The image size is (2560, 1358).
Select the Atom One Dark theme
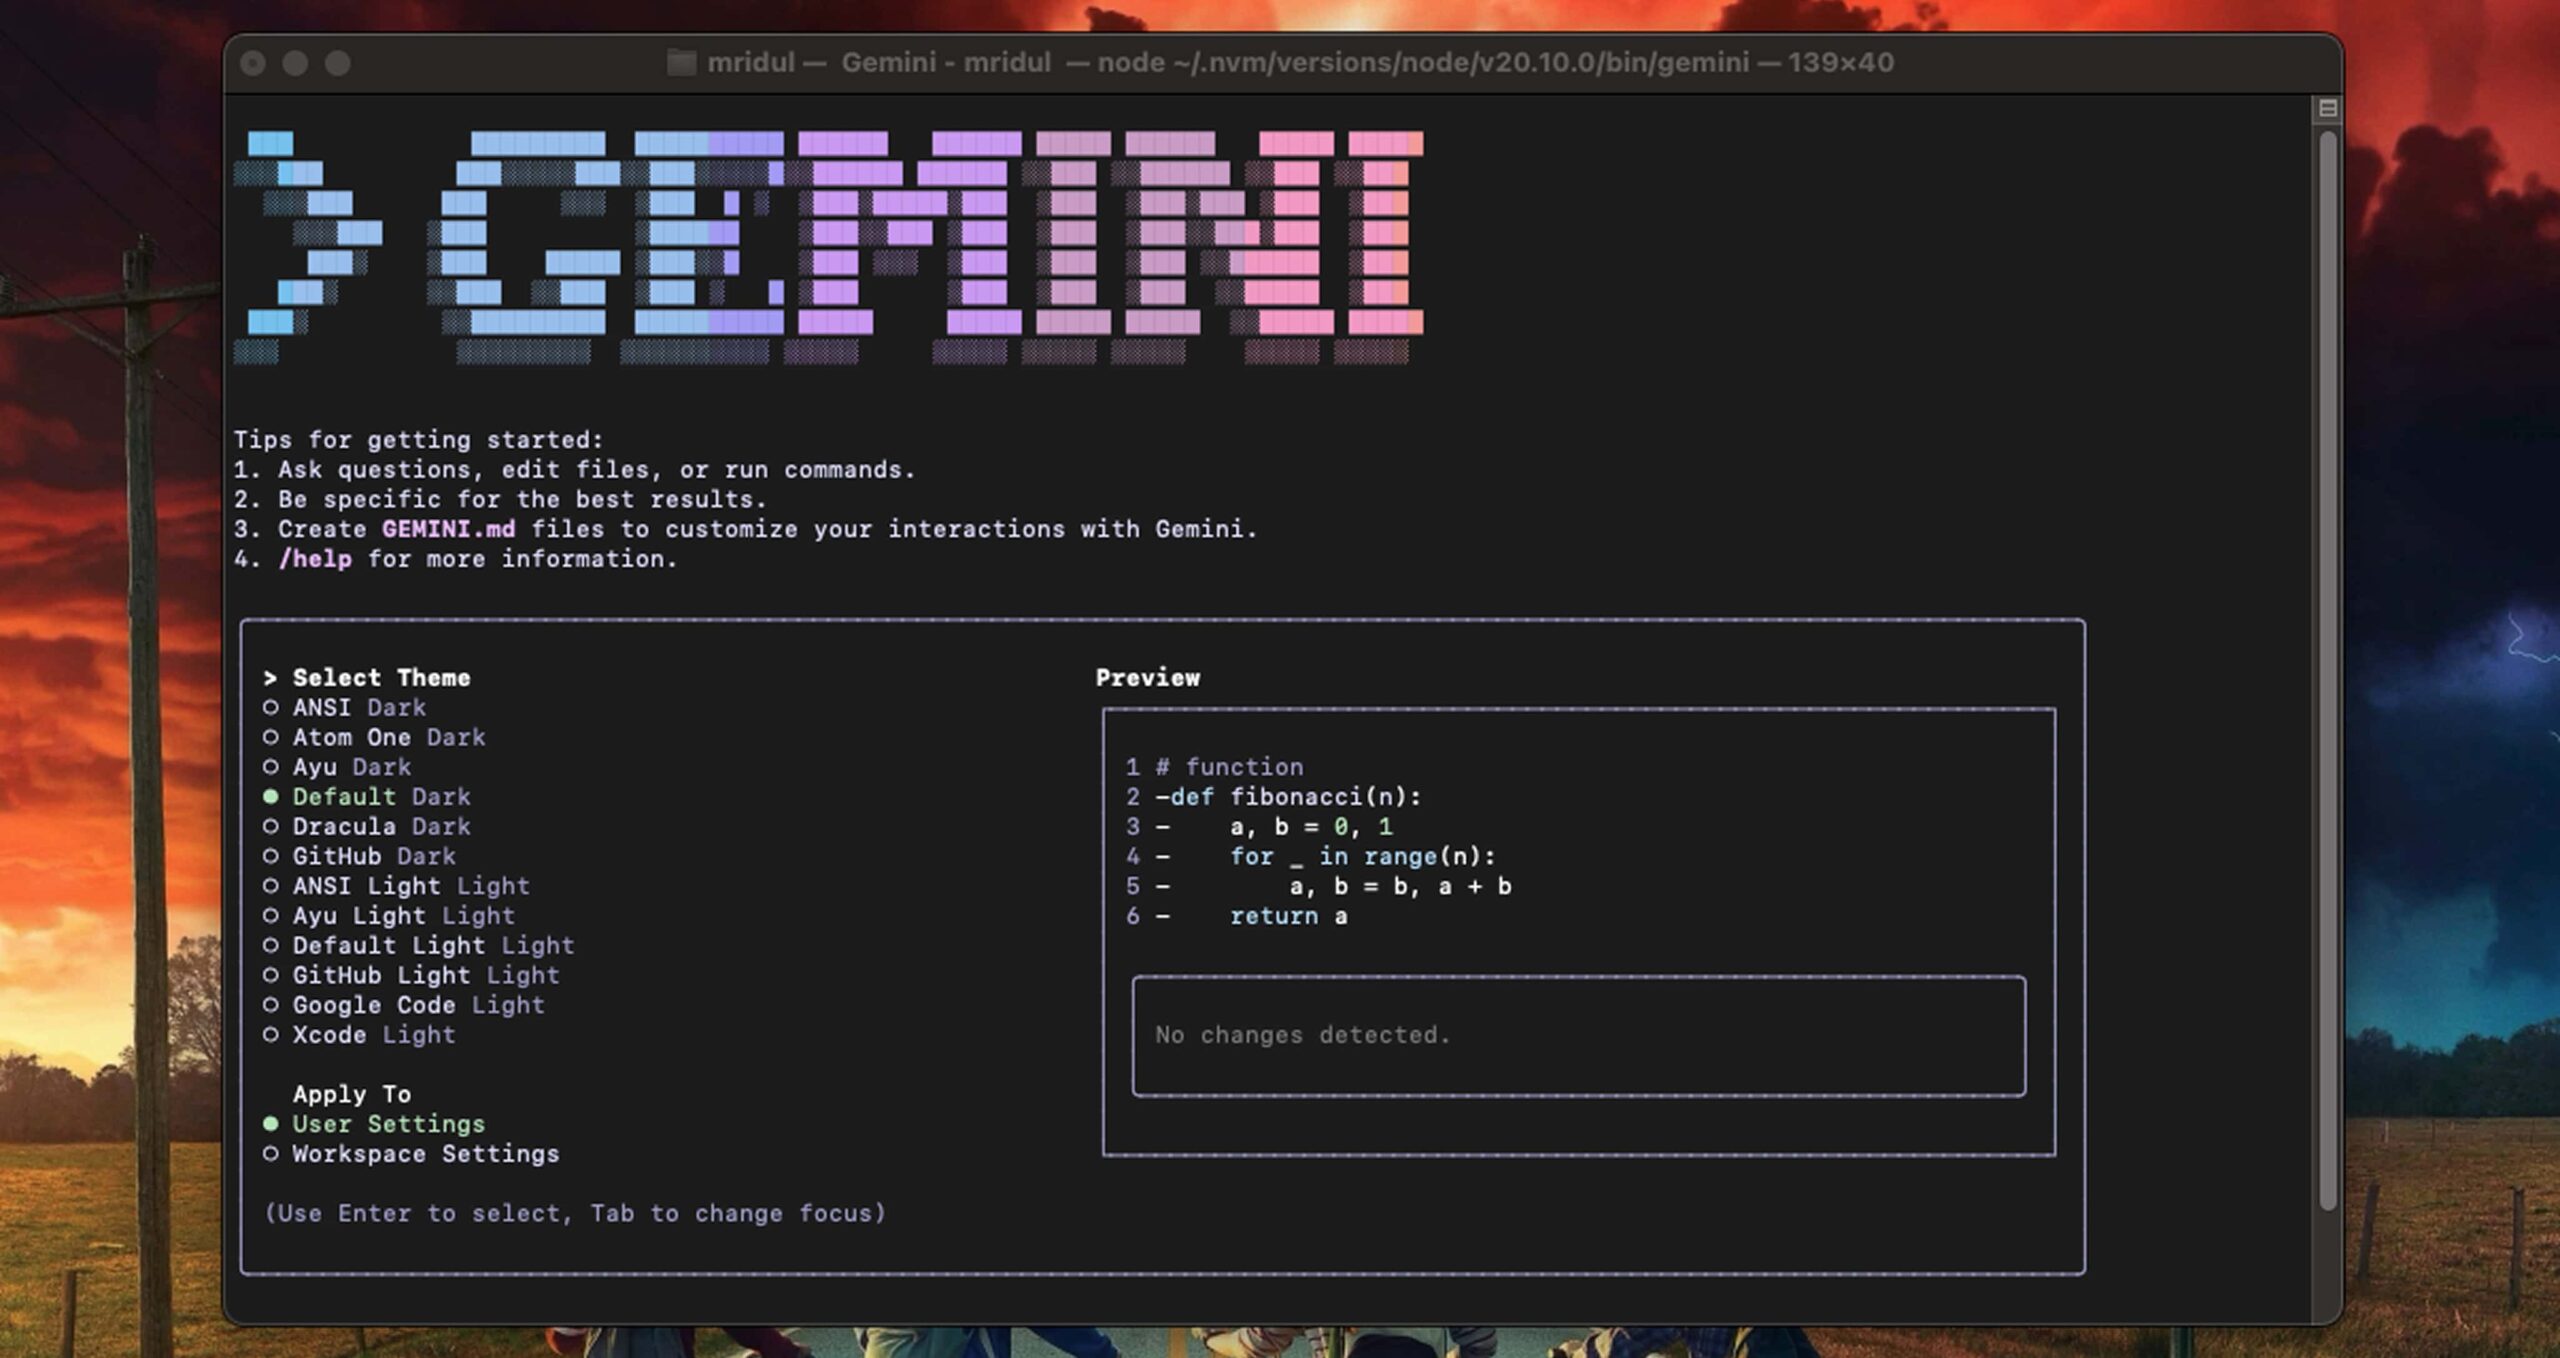(374, 738)
